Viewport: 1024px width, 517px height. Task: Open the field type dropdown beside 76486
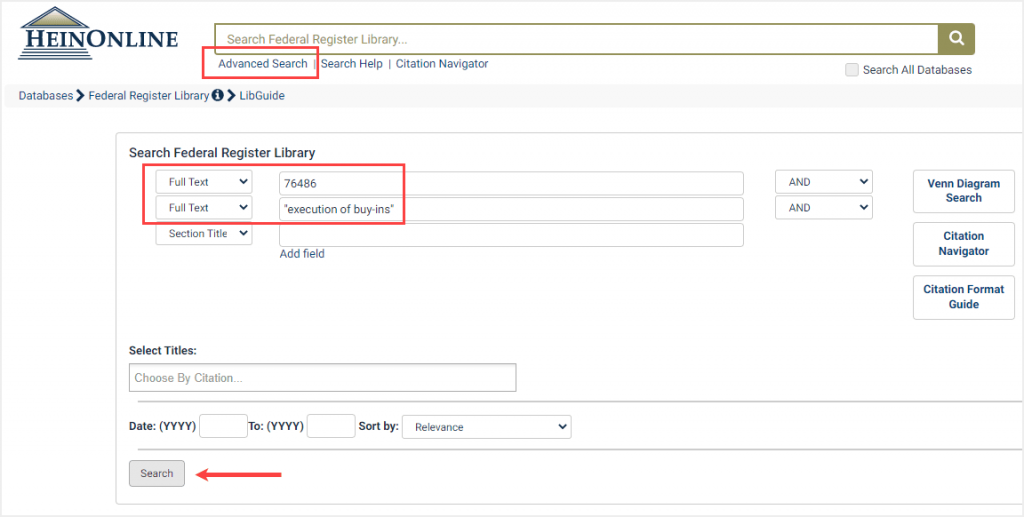point(204,182)
